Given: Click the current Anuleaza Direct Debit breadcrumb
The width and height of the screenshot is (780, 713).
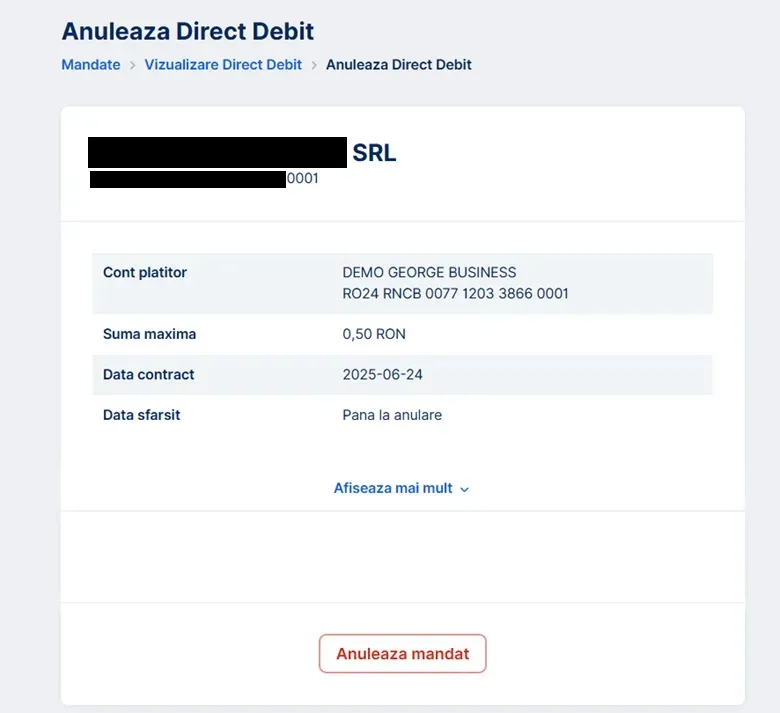Looking at the screenshot, I should click(x=399, y=64).
